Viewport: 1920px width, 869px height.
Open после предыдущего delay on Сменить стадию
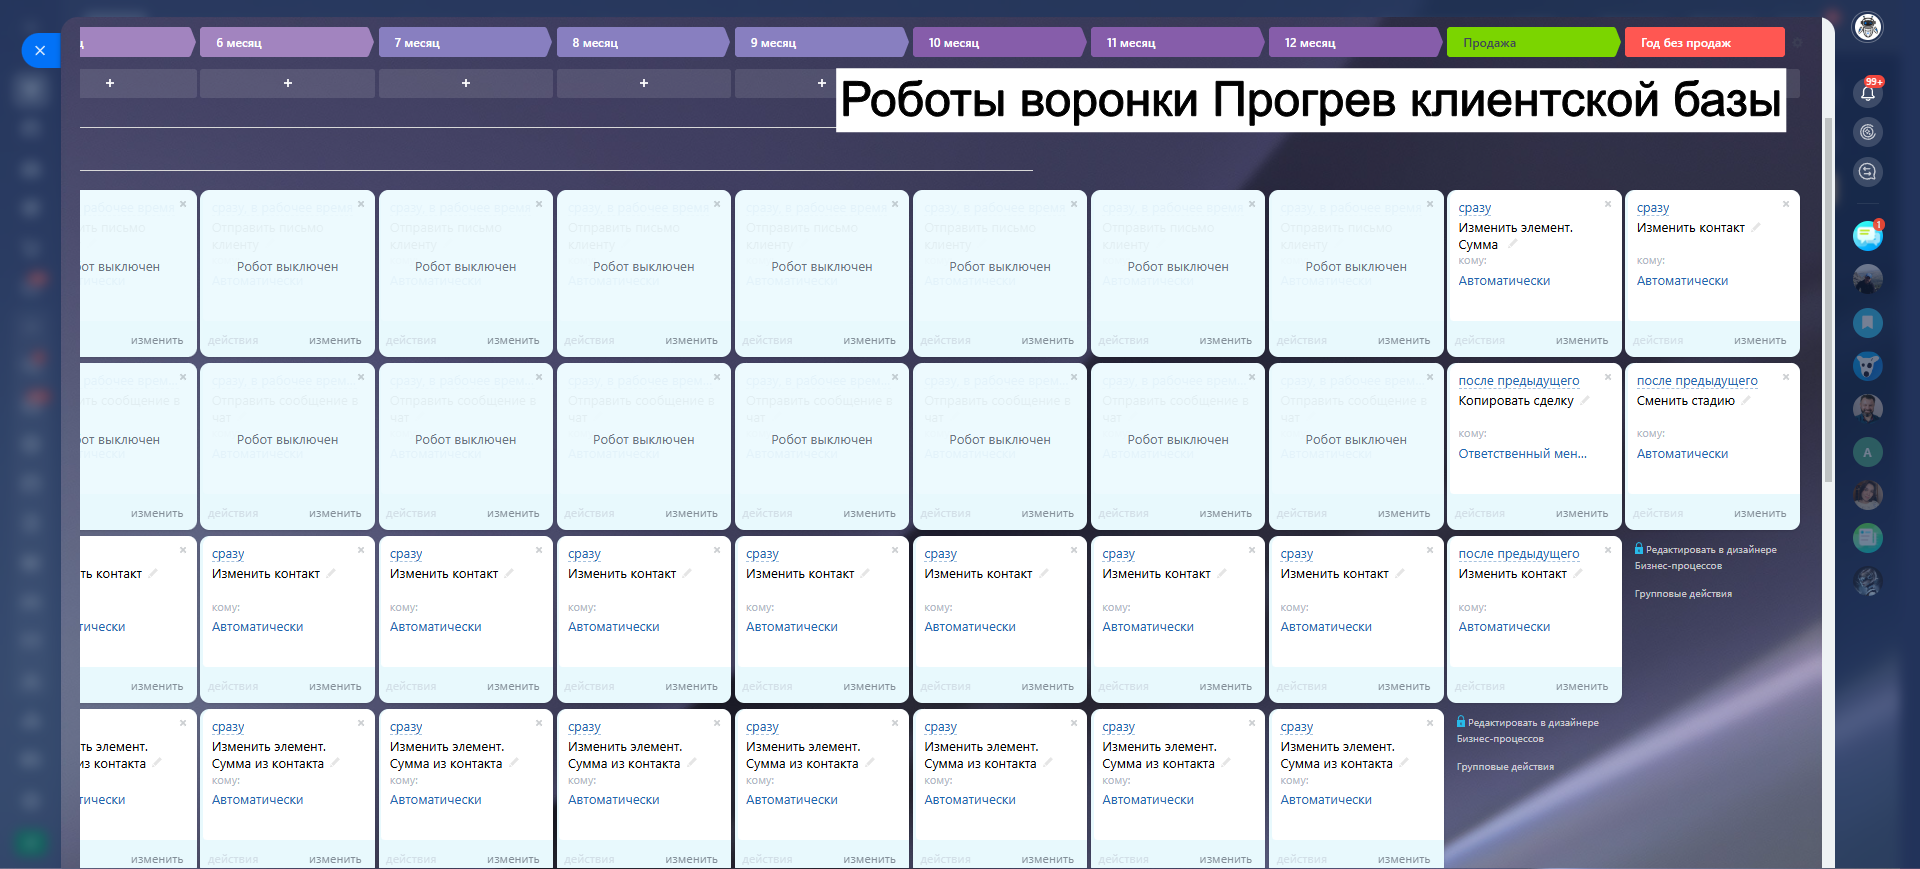(1697, 381)
